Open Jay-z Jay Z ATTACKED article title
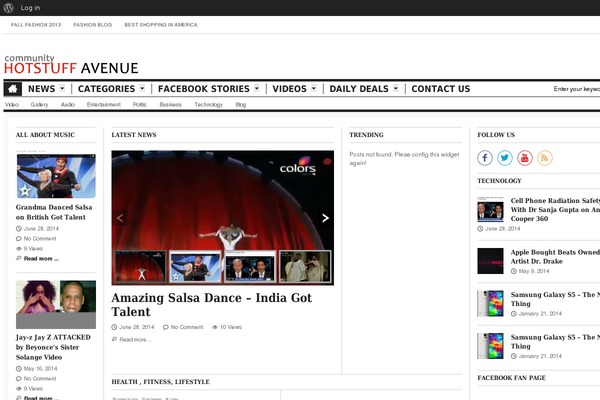 point(53,347)
